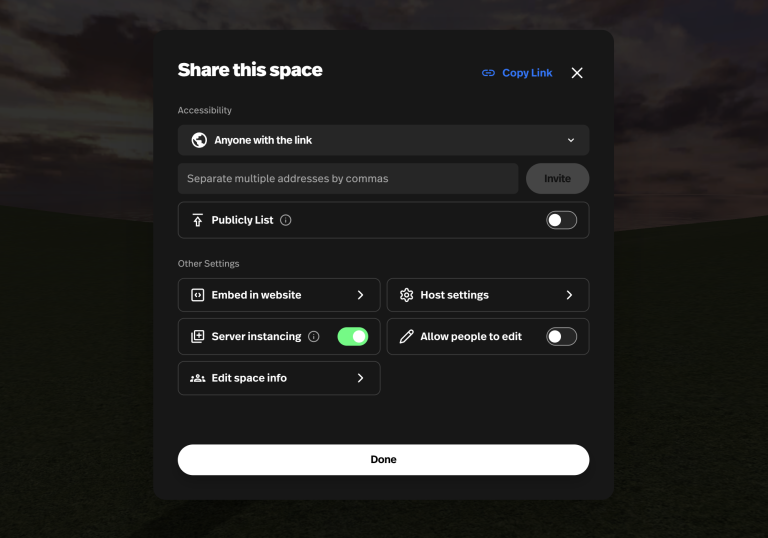
Task: Open Edit space info chevron
Action: point(360,378)
